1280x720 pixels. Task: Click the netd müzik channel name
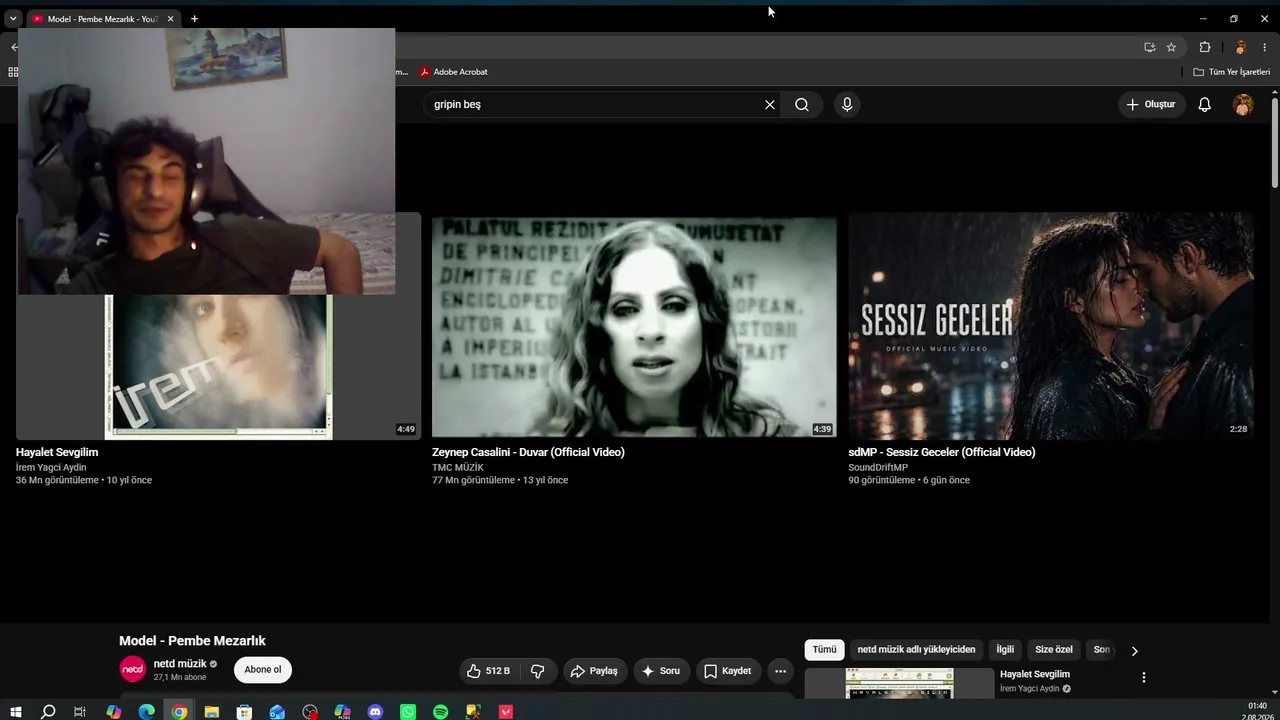click(180, 663)
